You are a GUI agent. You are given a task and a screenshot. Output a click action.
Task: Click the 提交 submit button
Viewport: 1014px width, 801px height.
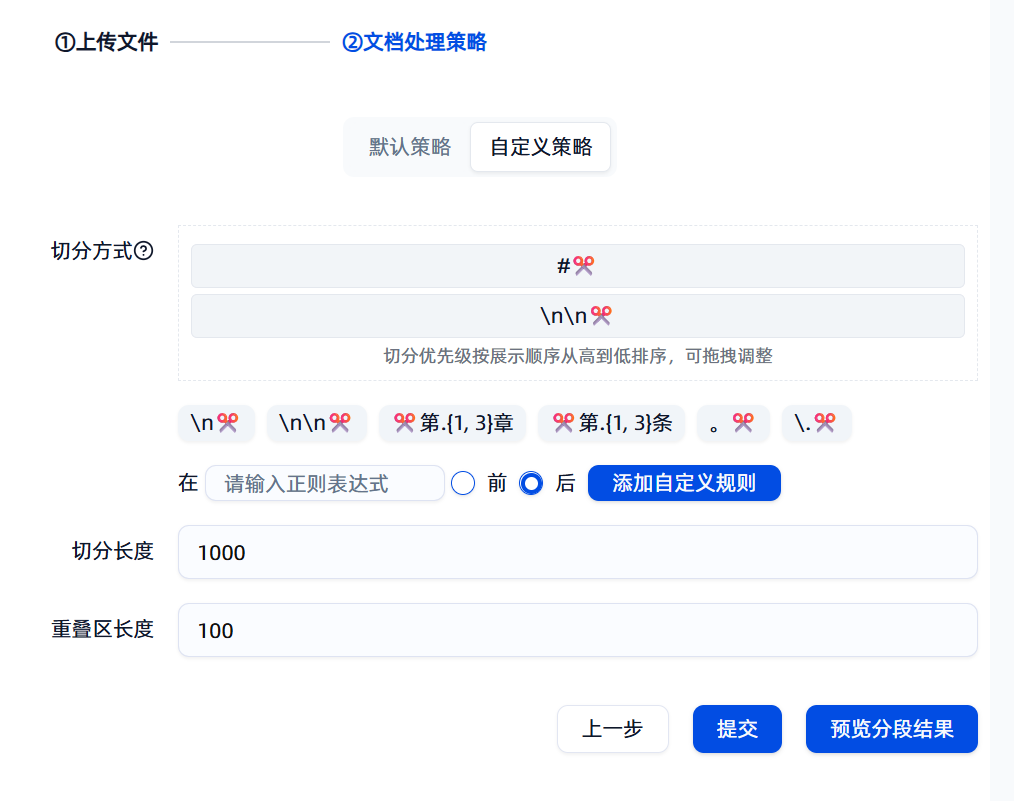click(736, 728)
